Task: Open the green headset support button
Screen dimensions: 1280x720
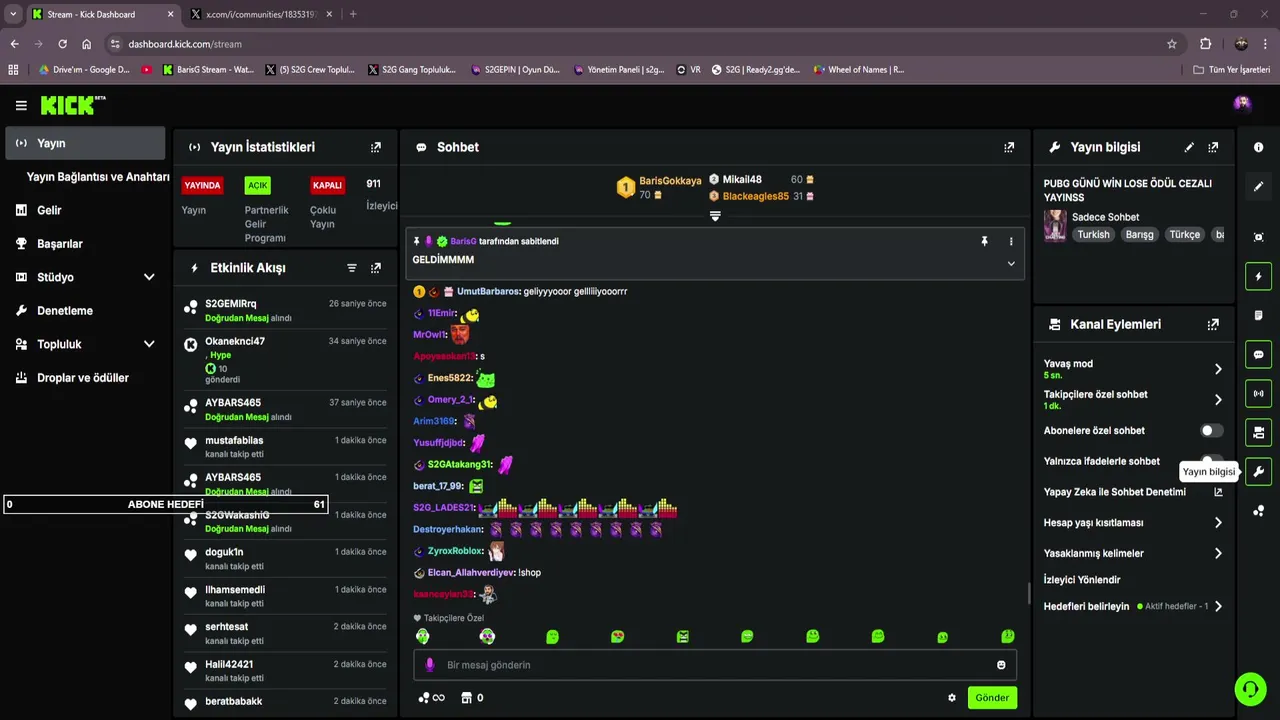Action: coord(1250,688)
